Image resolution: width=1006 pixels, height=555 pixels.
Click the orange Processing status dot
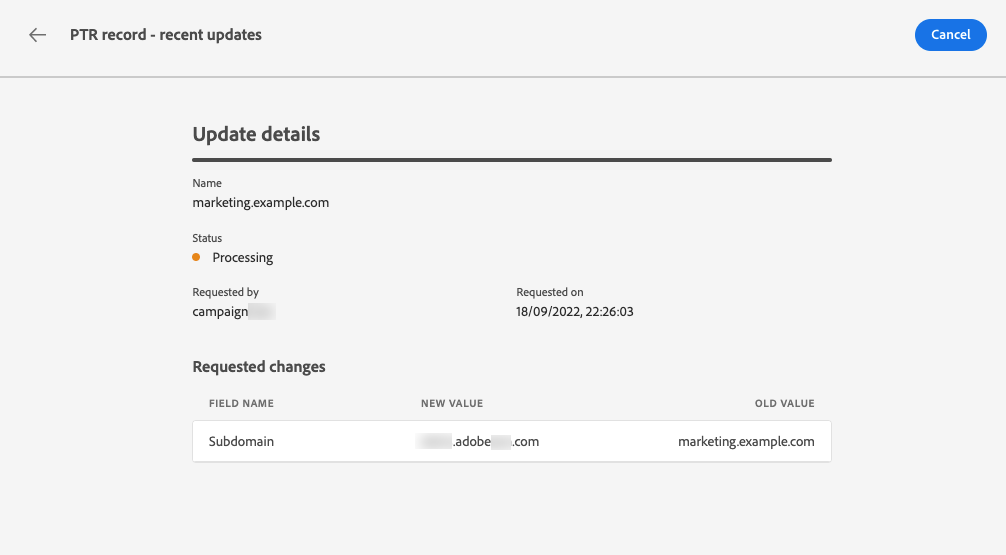(x=197, y=257)
